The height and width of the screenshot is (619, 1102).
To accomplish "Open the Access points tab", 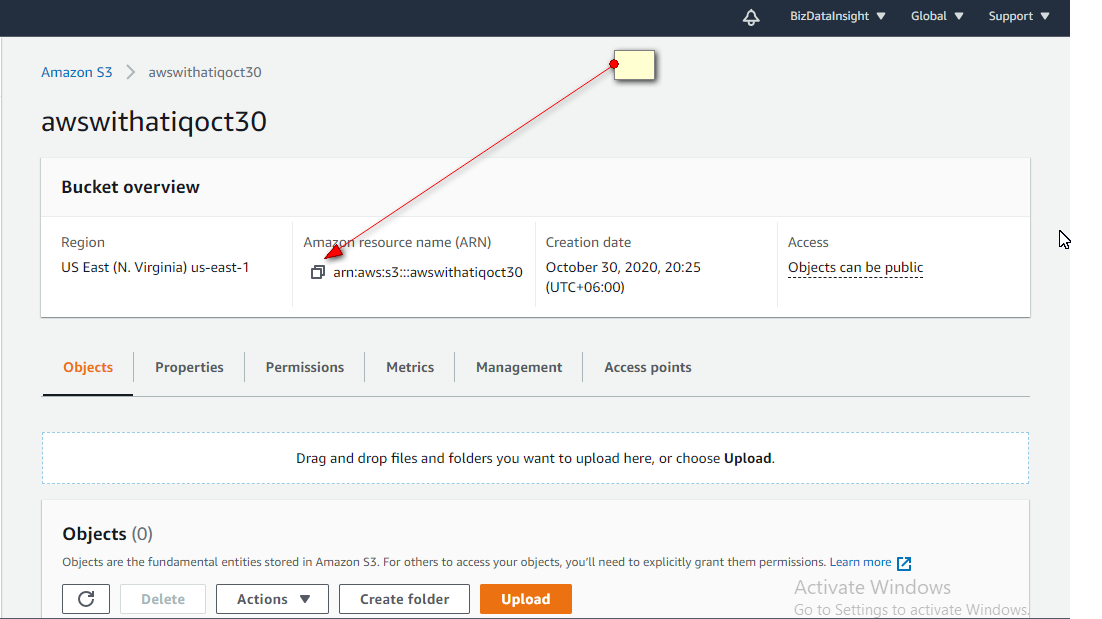I will click(647, 367).
